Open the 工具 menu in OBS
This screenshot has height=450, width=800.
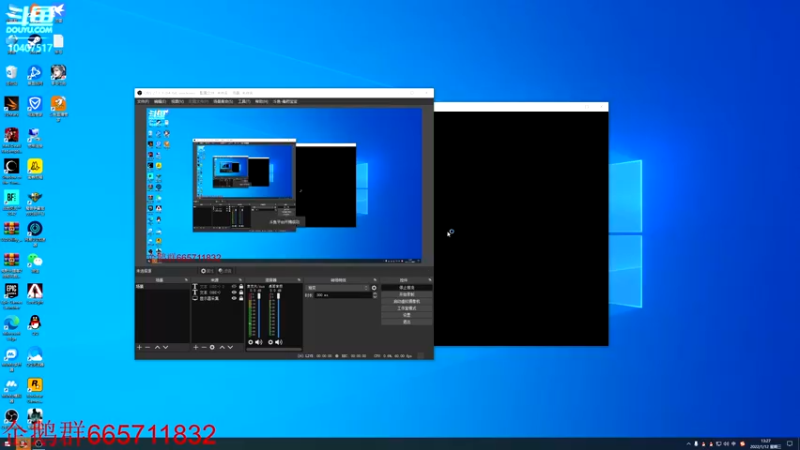point(244,102)
